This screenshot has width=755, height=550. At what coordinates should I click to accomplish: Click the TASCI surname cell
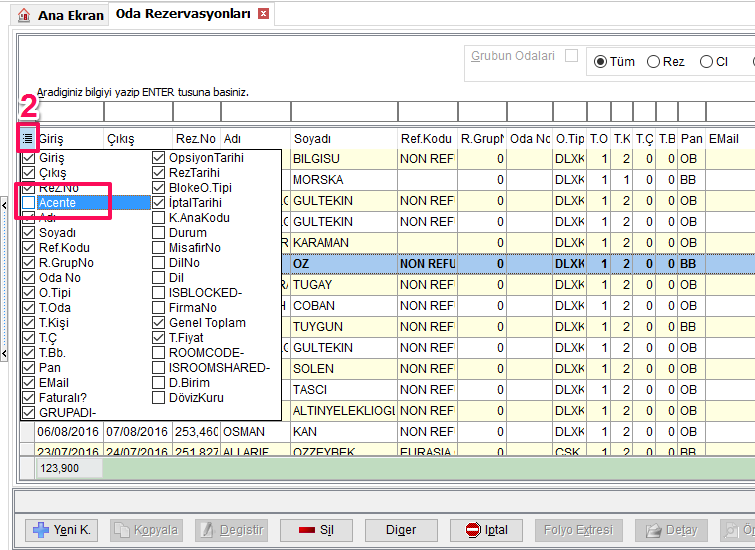(344, 390)
